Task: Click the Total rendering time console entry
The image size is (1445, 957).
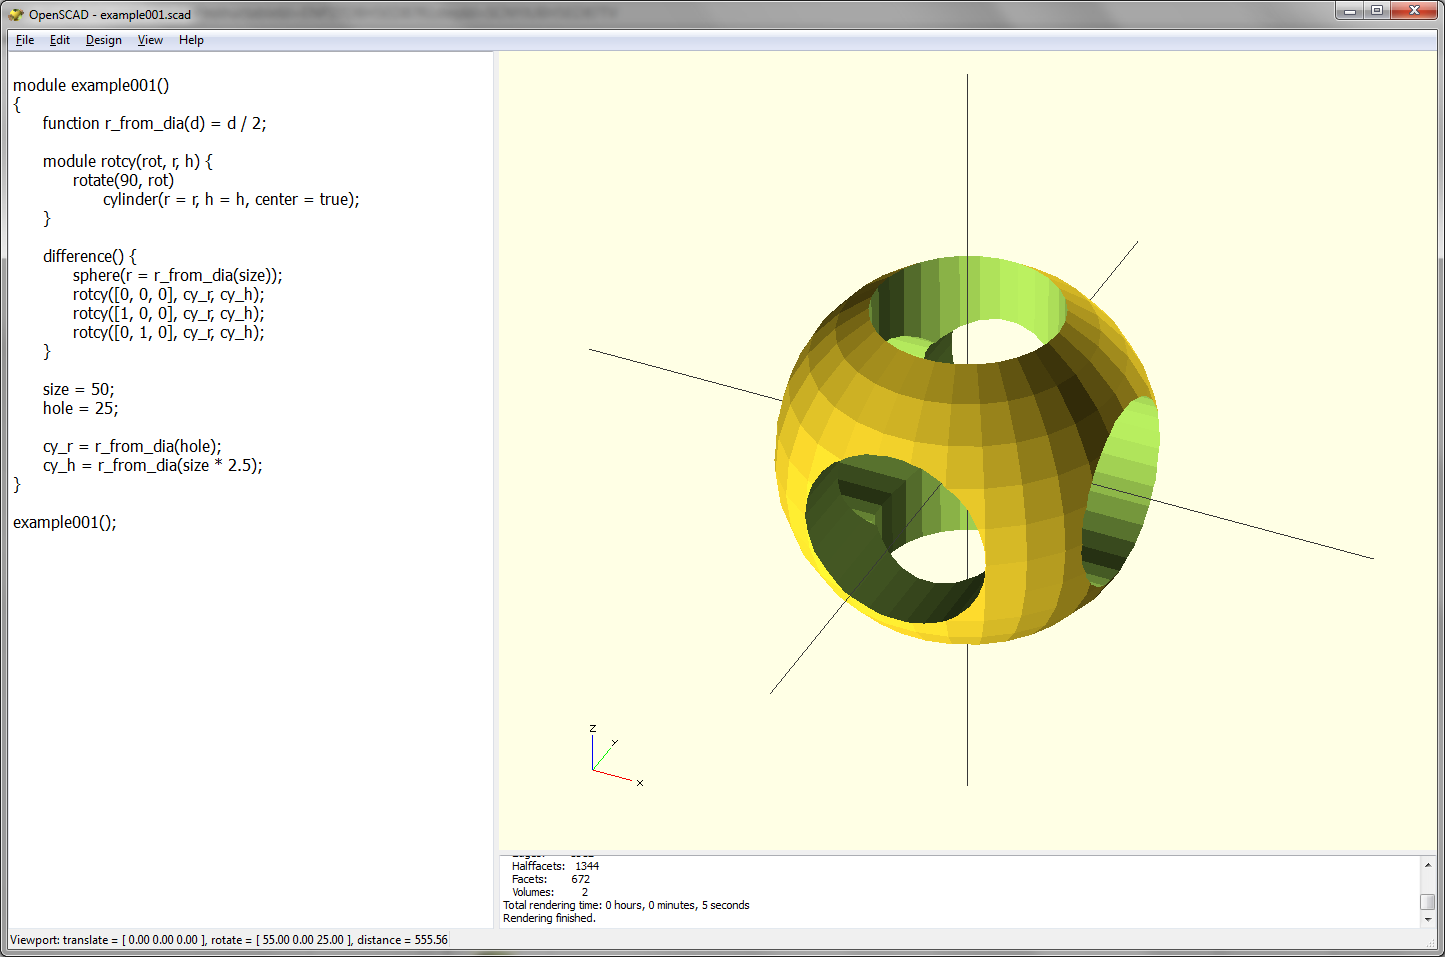Action: point(625,904)
